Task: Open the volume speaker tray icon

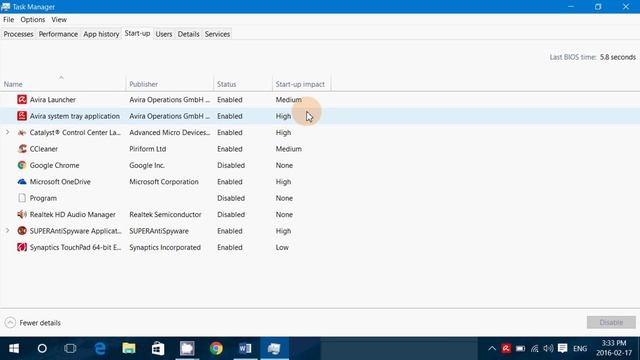Action: click(549, 349)
